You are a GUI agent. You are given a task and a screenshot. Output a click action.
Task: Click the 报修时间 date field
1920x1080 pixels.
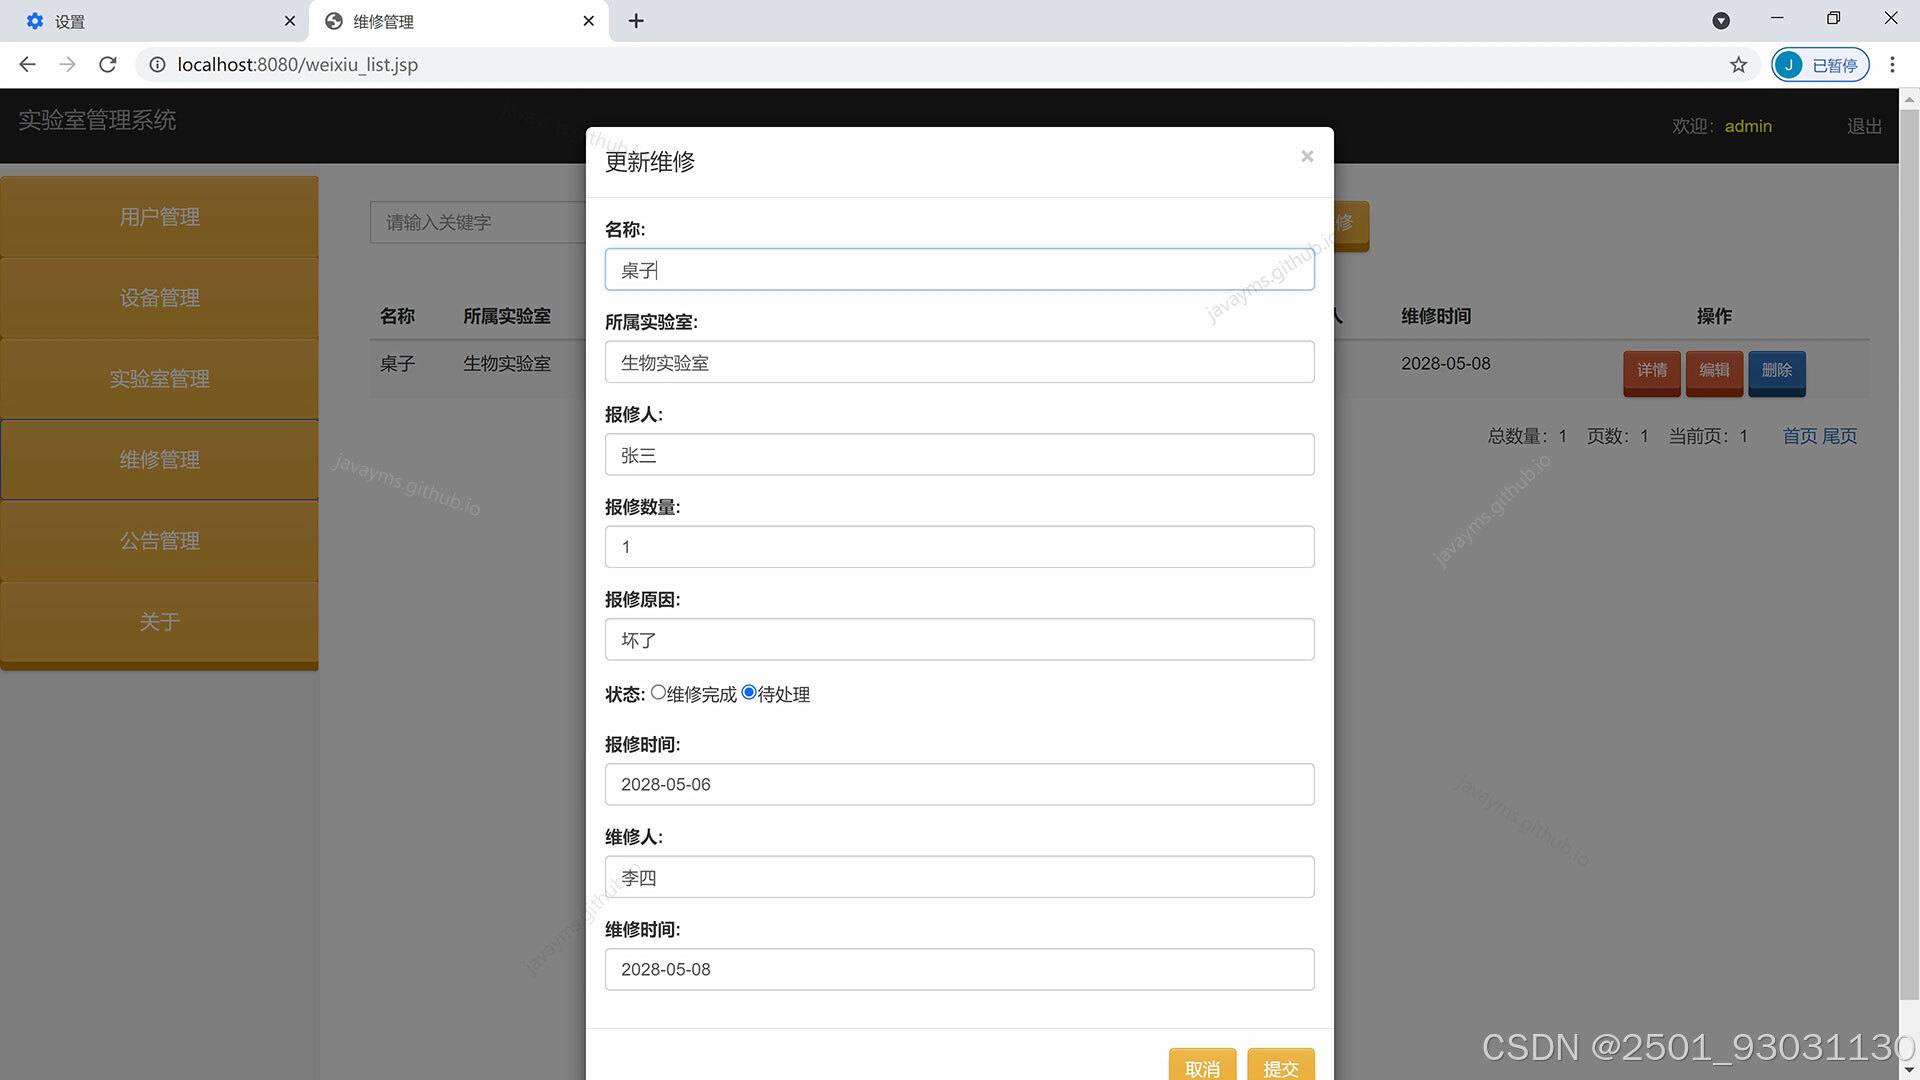click(959, 784)
